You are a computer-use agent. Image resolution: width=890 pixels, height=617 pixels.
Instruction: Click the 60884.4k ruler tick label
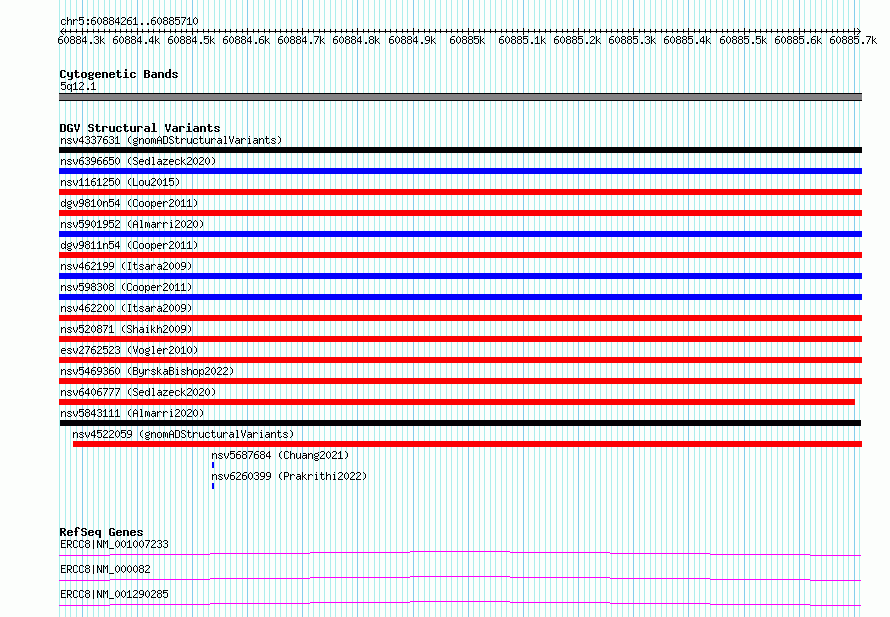pos(136,40)
